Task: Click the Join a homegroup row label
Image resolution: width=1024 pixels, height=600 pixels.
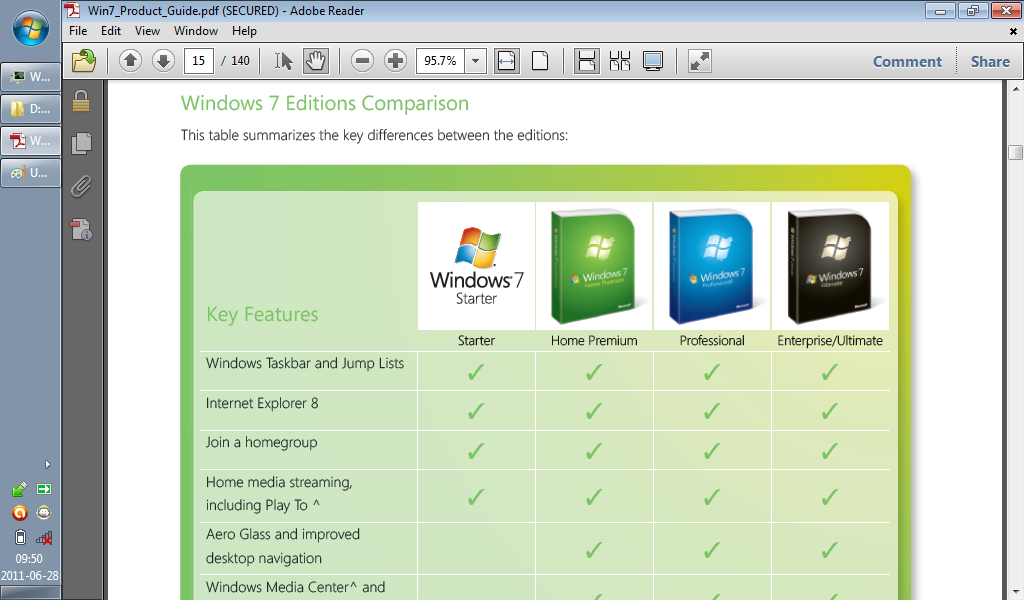Action: pos(261,443)
